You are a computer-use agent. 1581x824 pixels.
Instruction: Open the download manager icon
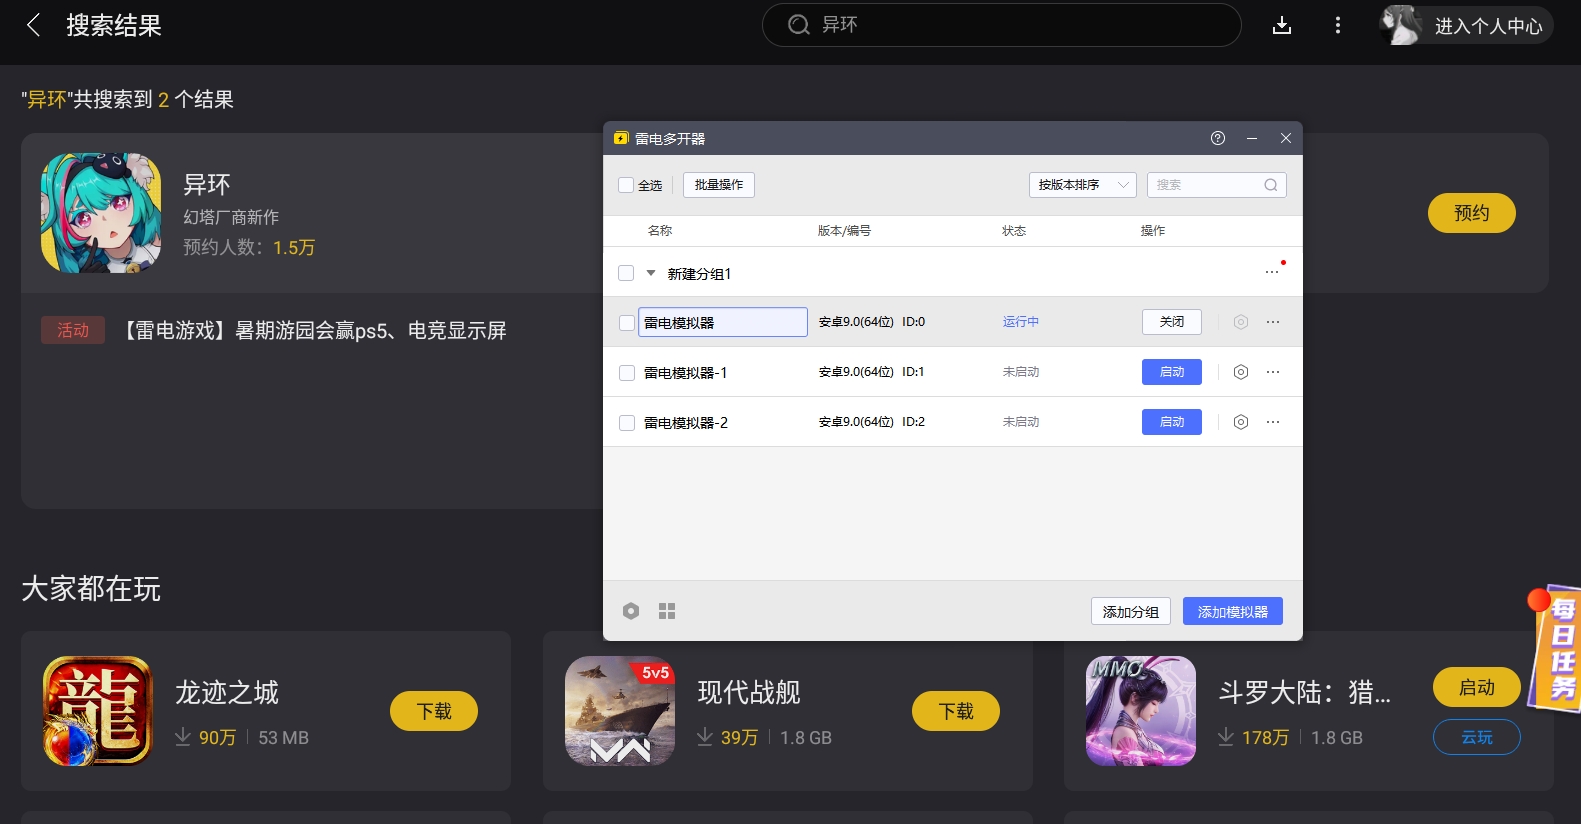(1282, 25)
